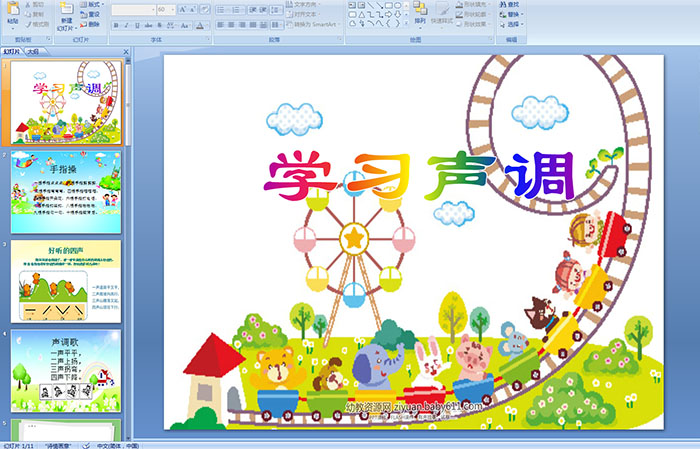Viewport: 700px width, 449px height.
Task: Decrease font size with small A button
Action: (x=193, y=9)
